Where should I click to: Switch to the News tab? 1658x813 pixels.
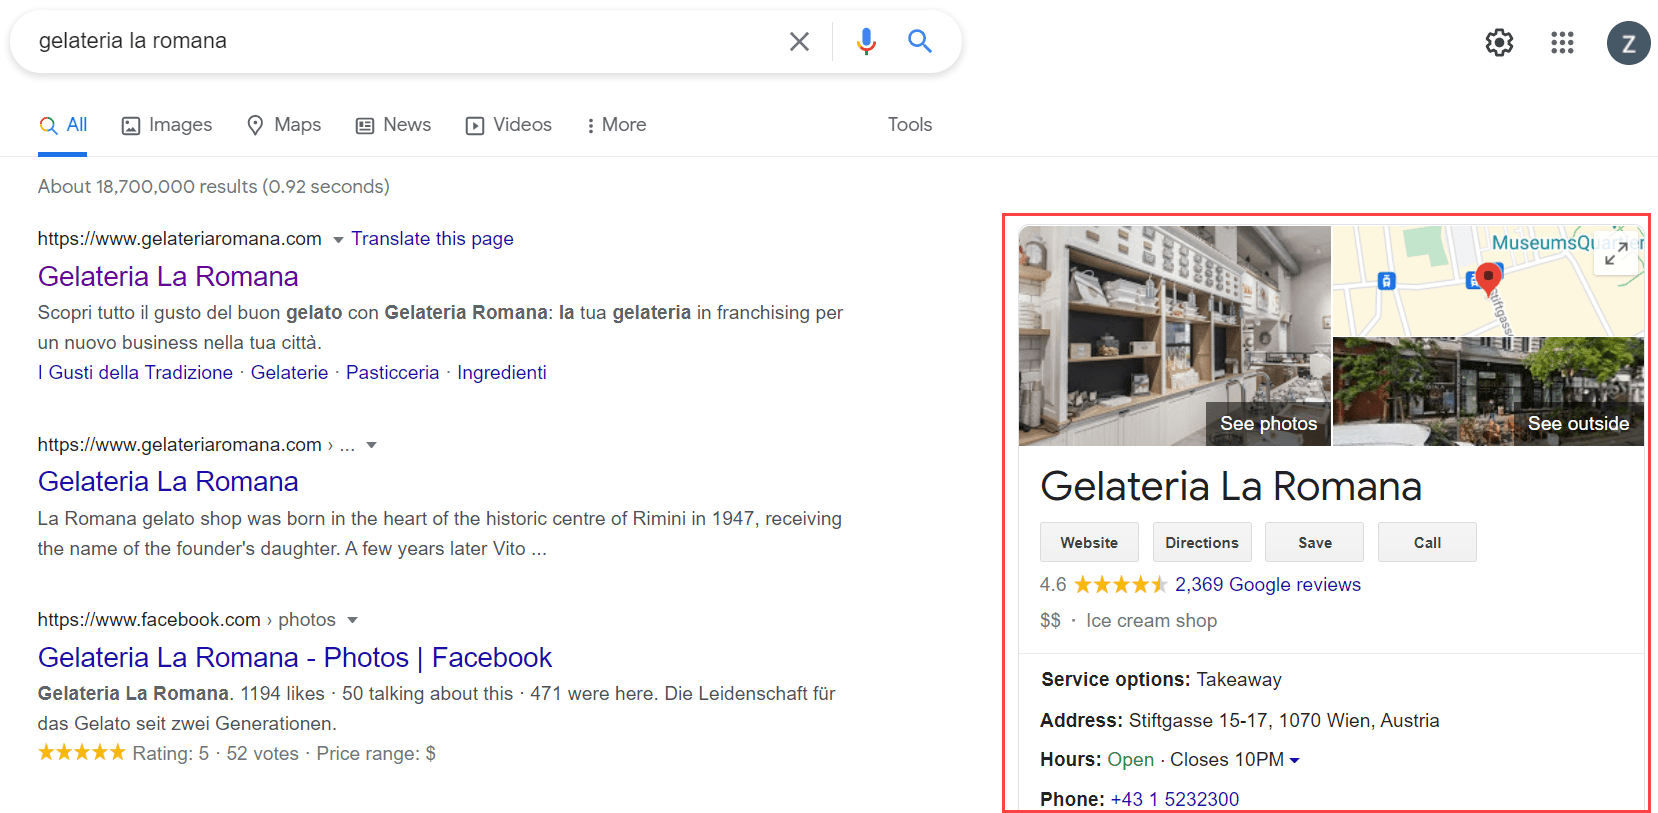click(x=394, y=125)
